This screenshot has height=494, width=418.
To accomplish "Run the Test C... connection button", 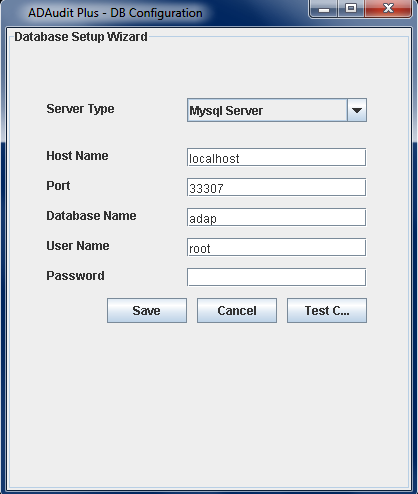I will (327, 310).
